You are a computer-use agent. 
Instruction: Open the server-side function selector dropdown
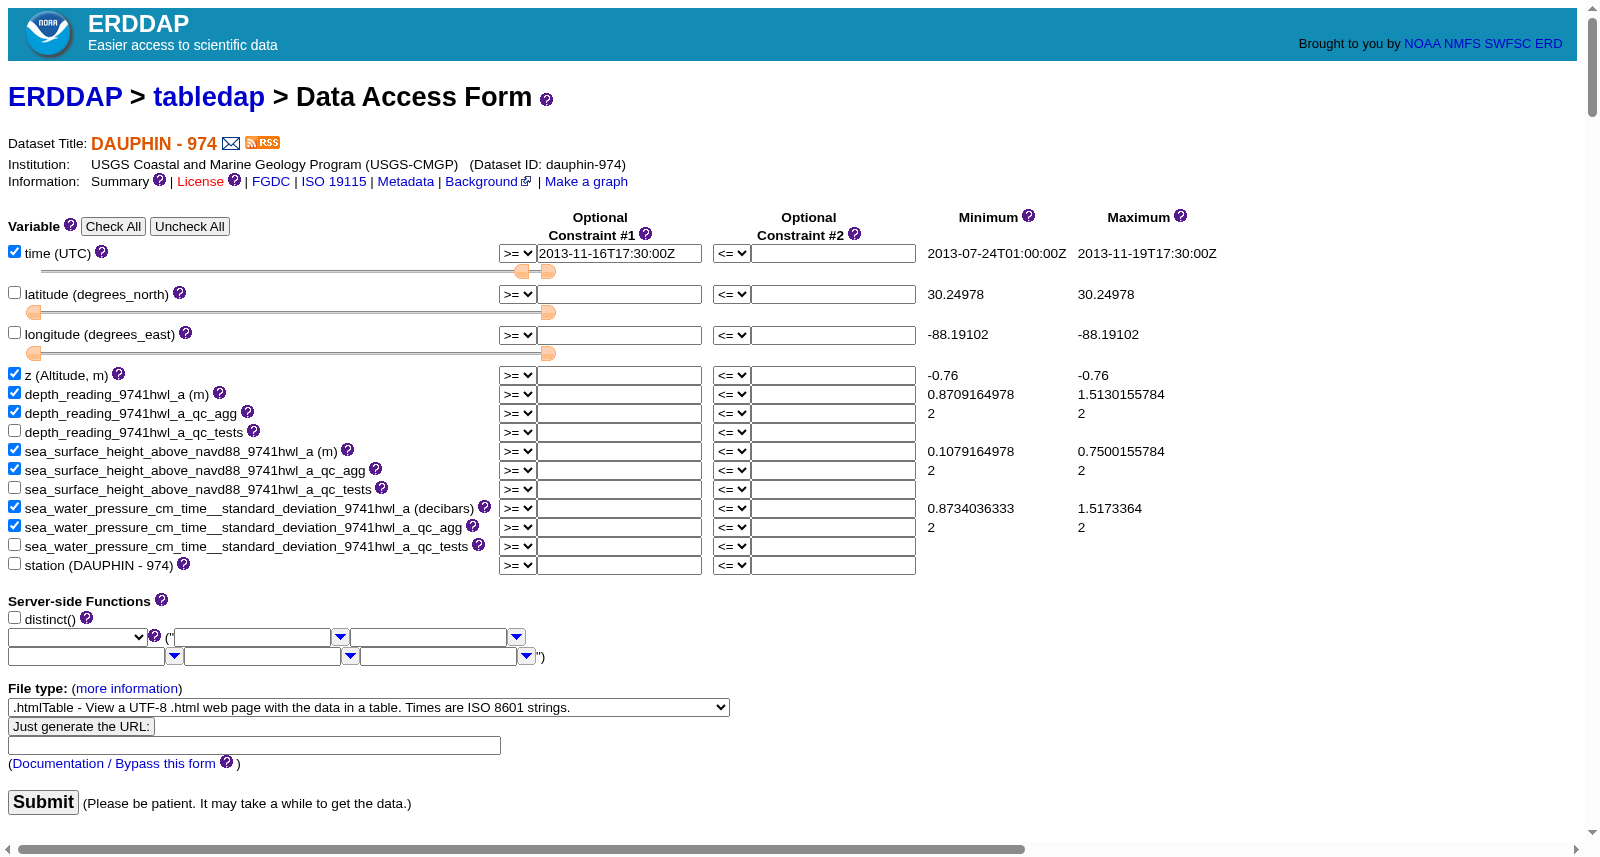(78, 638)
